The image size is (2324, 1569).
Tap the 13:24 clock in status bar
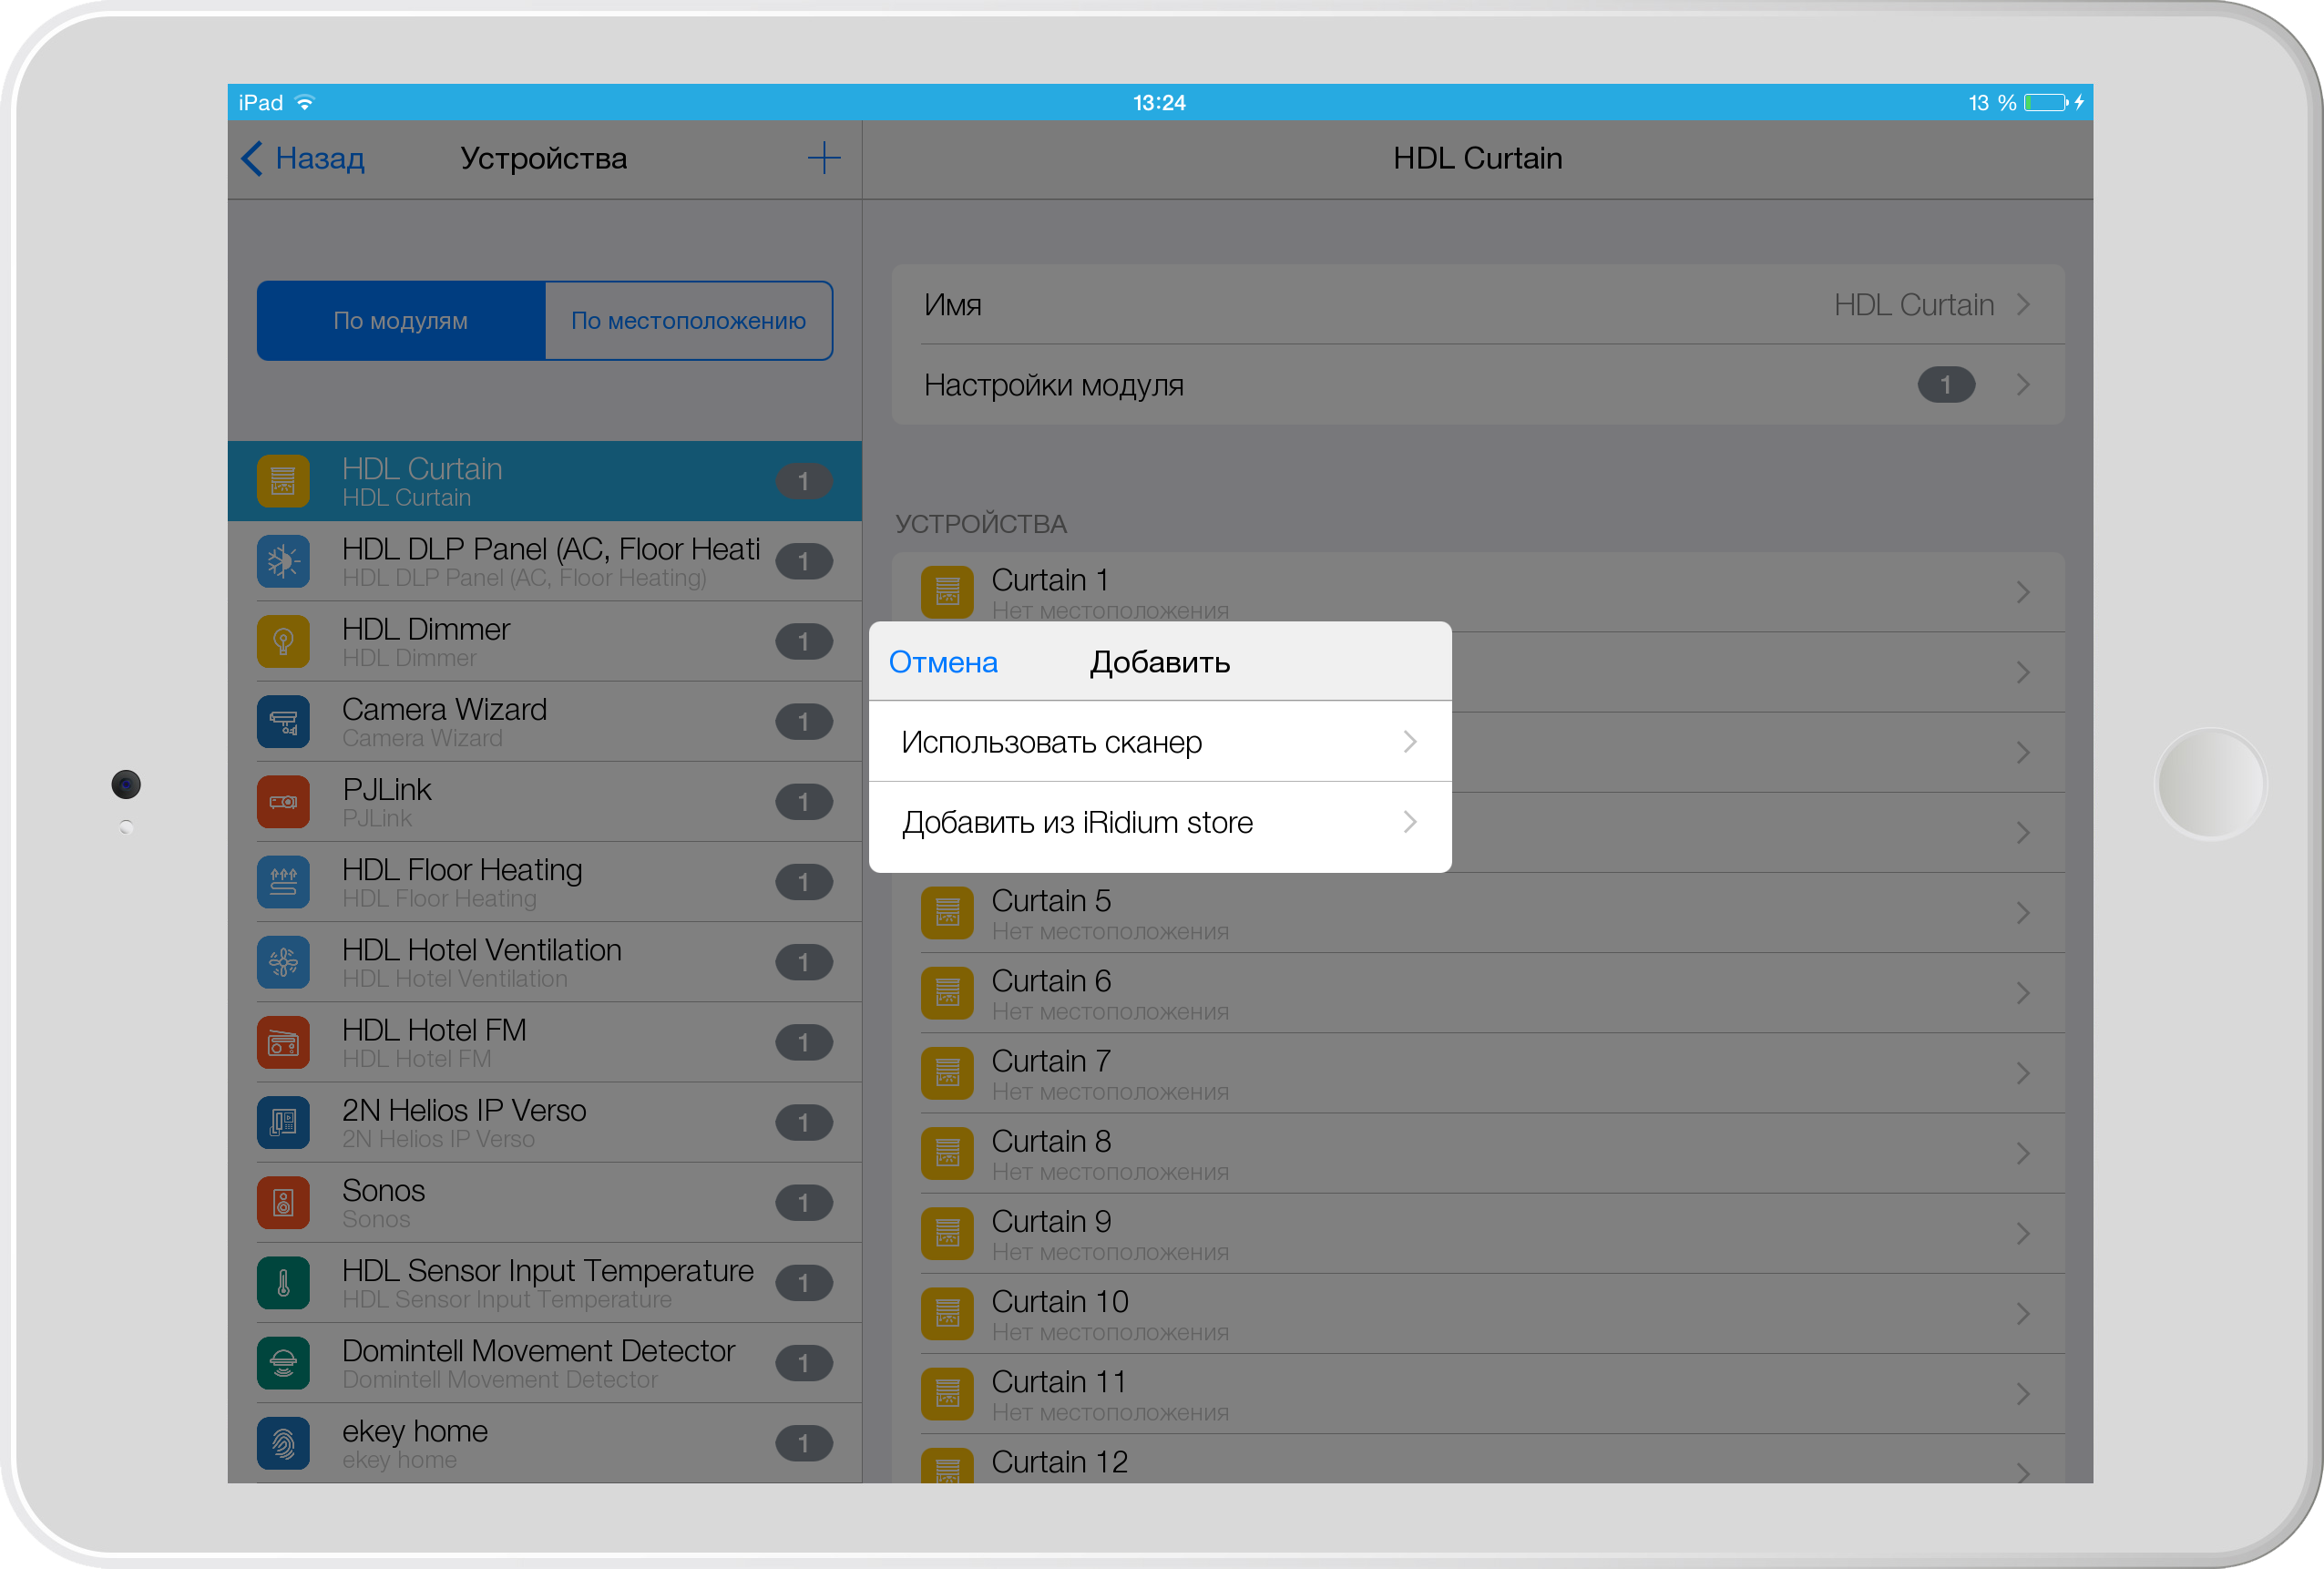[1159, 102]
